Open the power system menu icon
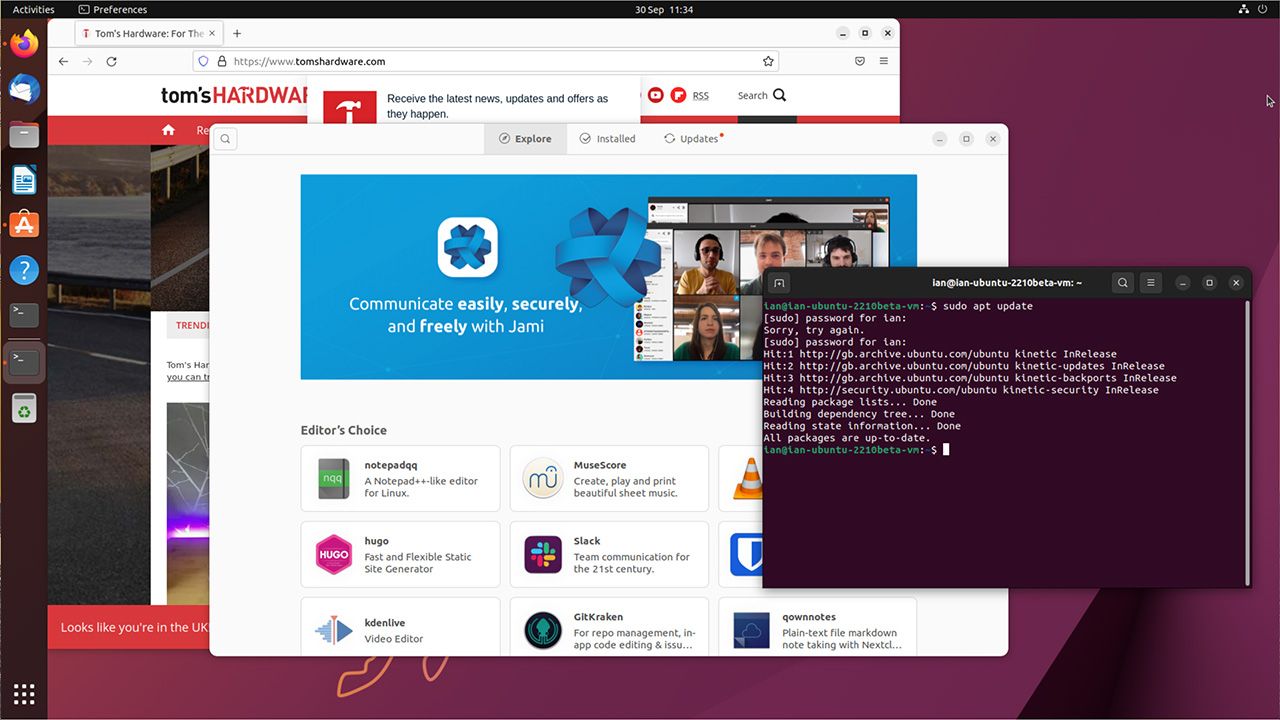The image size is (1280, 720). [x=1263, y=9]
